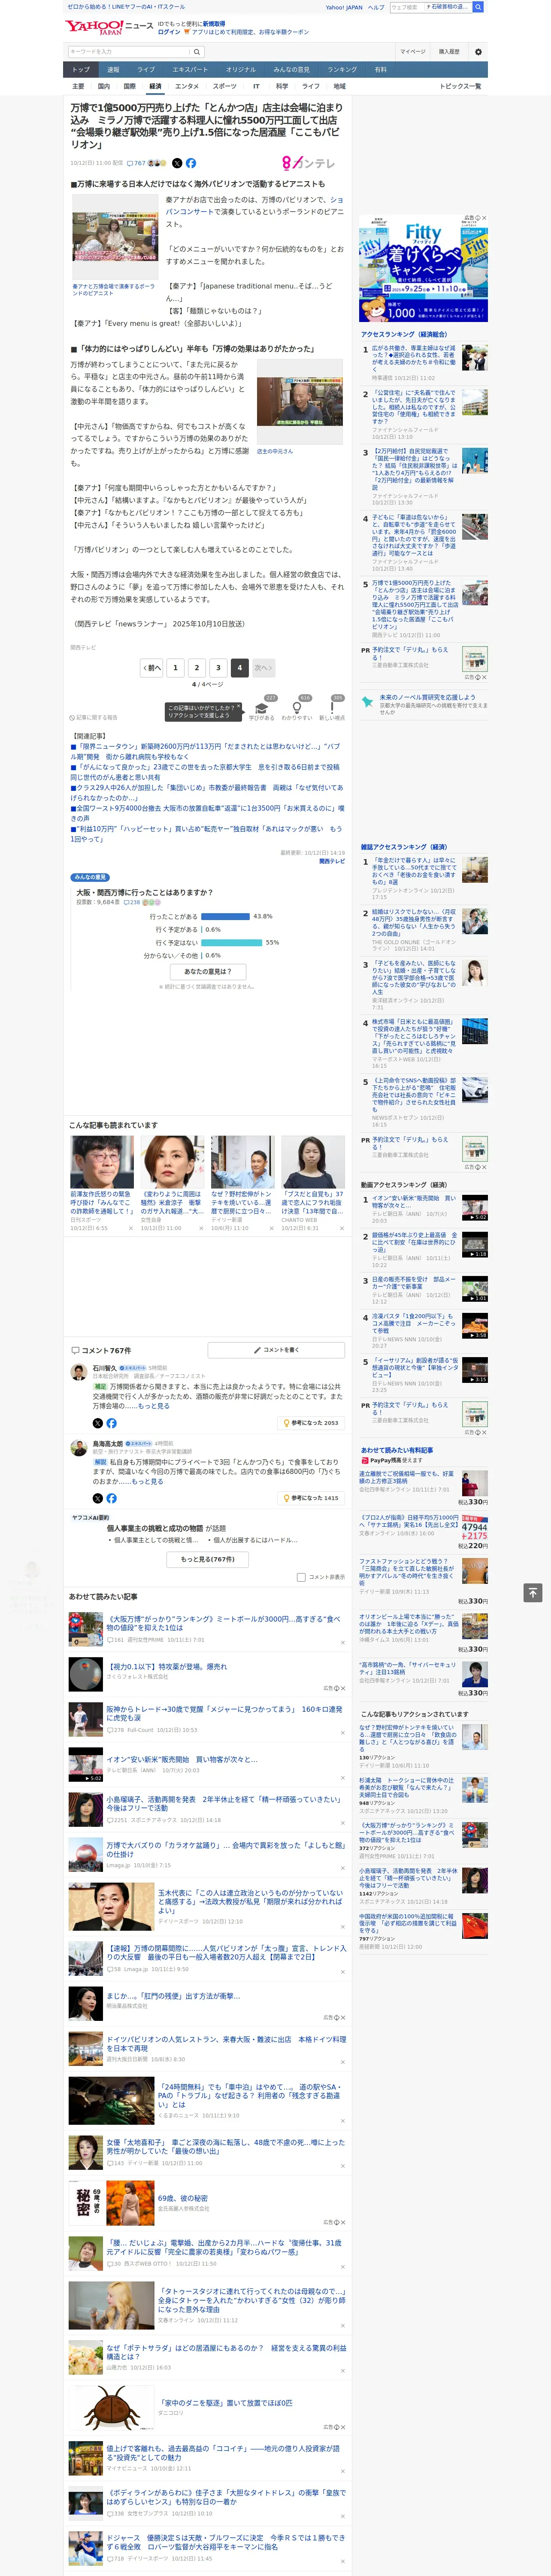Switch to the ランキング tab
551x2576 pixels.
[342, 70]
